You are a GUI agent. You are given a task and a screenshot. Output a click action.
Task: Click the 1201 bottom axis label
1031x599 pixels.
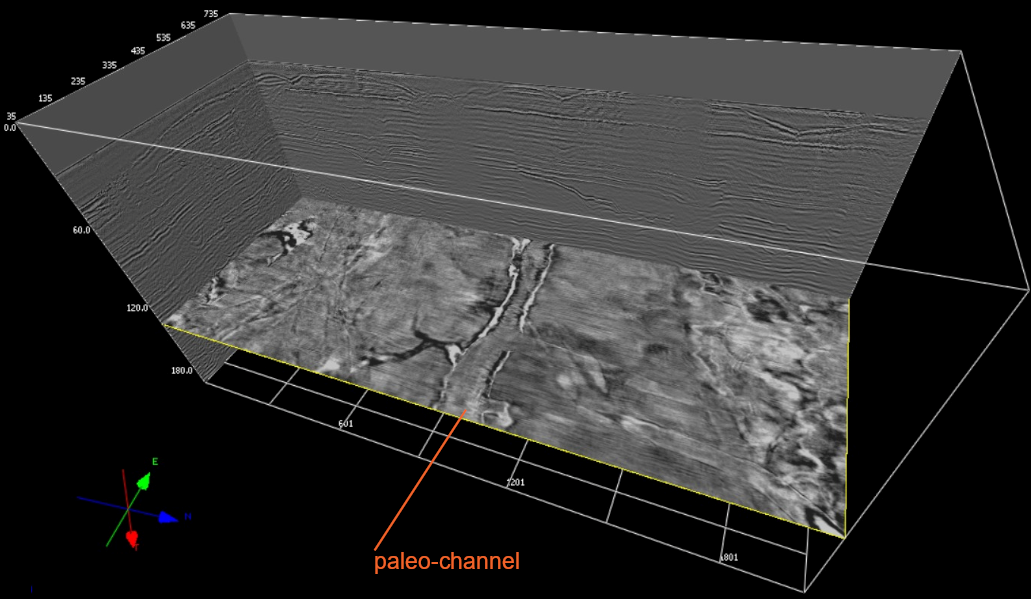tap(515, 483)
